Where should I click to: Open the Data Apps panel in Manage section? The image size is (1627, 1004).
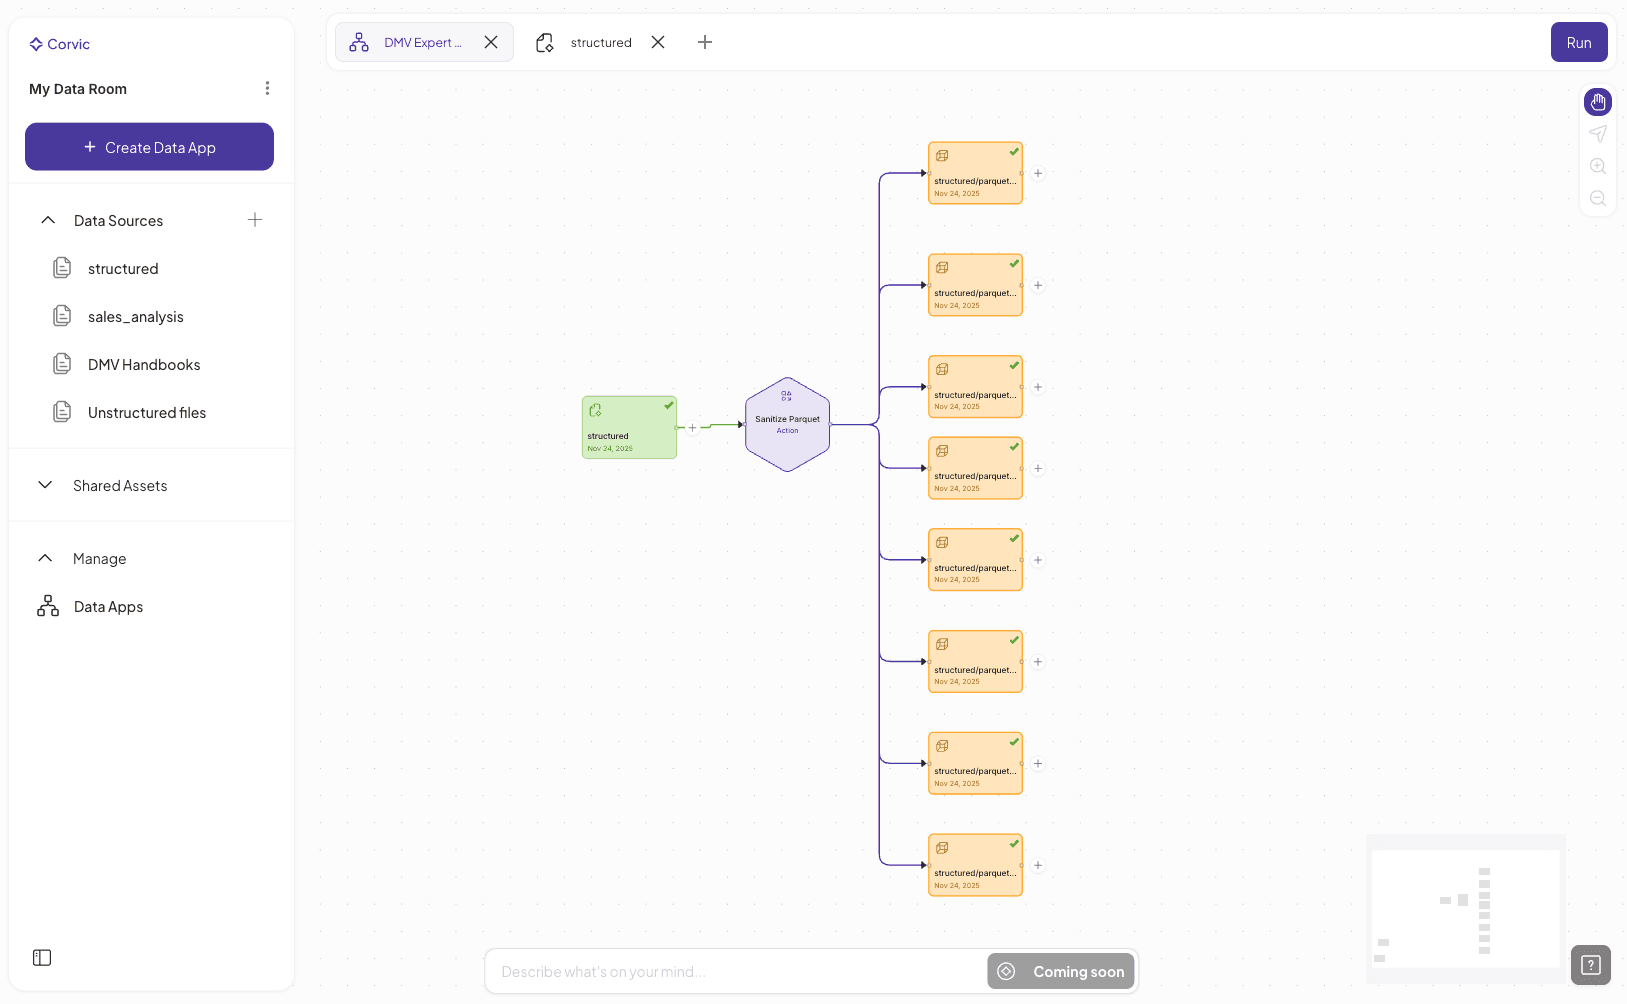(108, 606)
